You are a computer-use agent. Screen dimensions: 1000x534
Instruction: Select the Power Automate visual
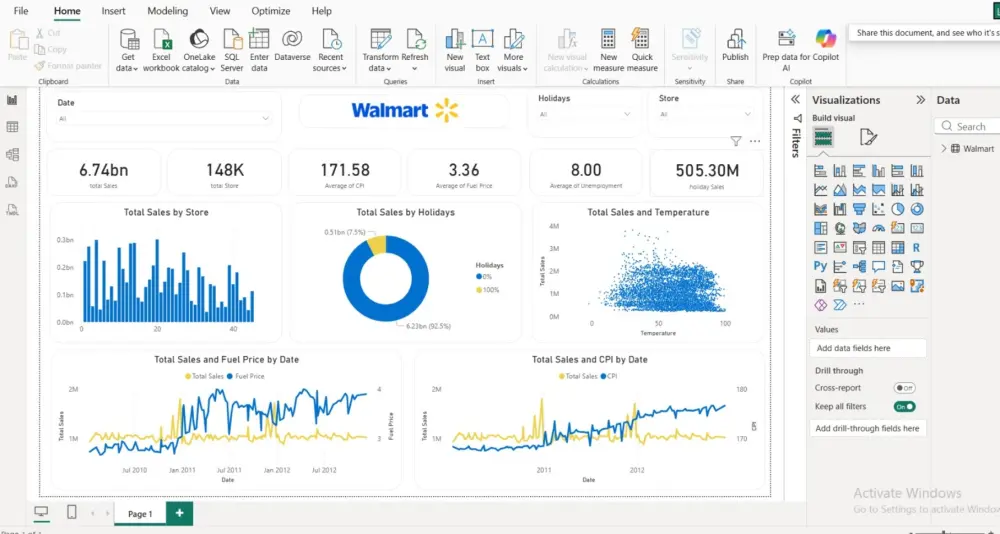840,305
